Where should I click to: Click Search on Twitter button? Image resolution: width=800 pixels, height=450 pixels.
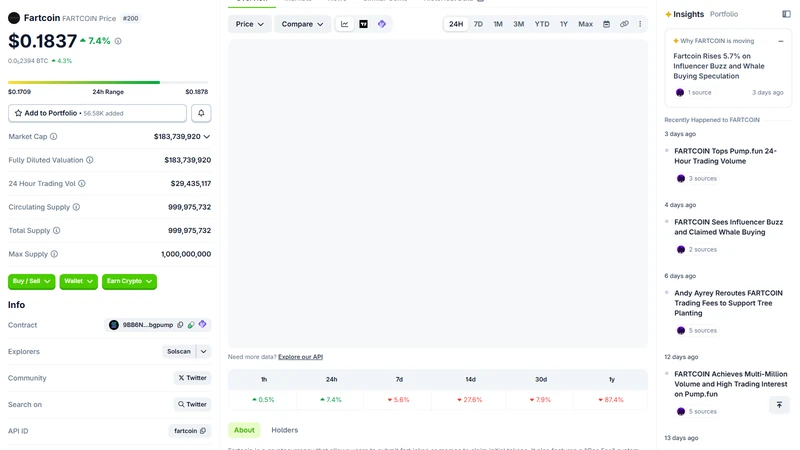[192, 405]
